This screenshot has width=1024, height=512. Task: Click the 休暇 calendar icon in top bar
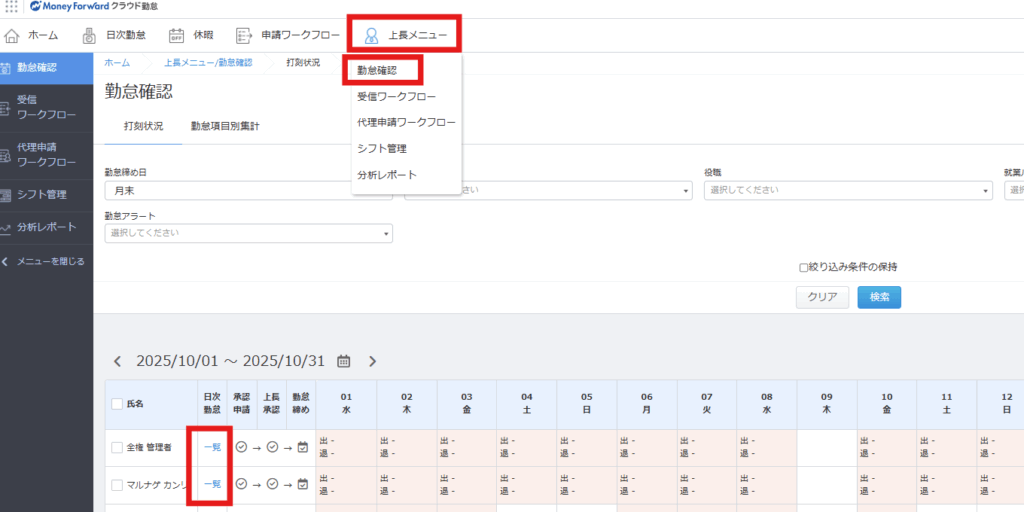pos(176,36)
